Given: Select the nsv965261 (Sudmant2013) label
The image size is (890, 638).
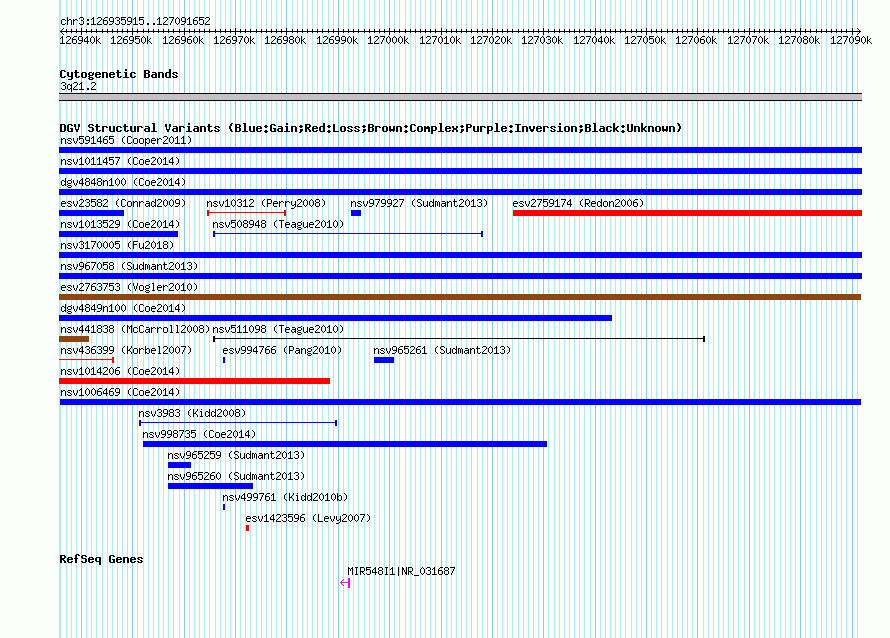Looking at the screenshot, I should click(x=442, y=350).
